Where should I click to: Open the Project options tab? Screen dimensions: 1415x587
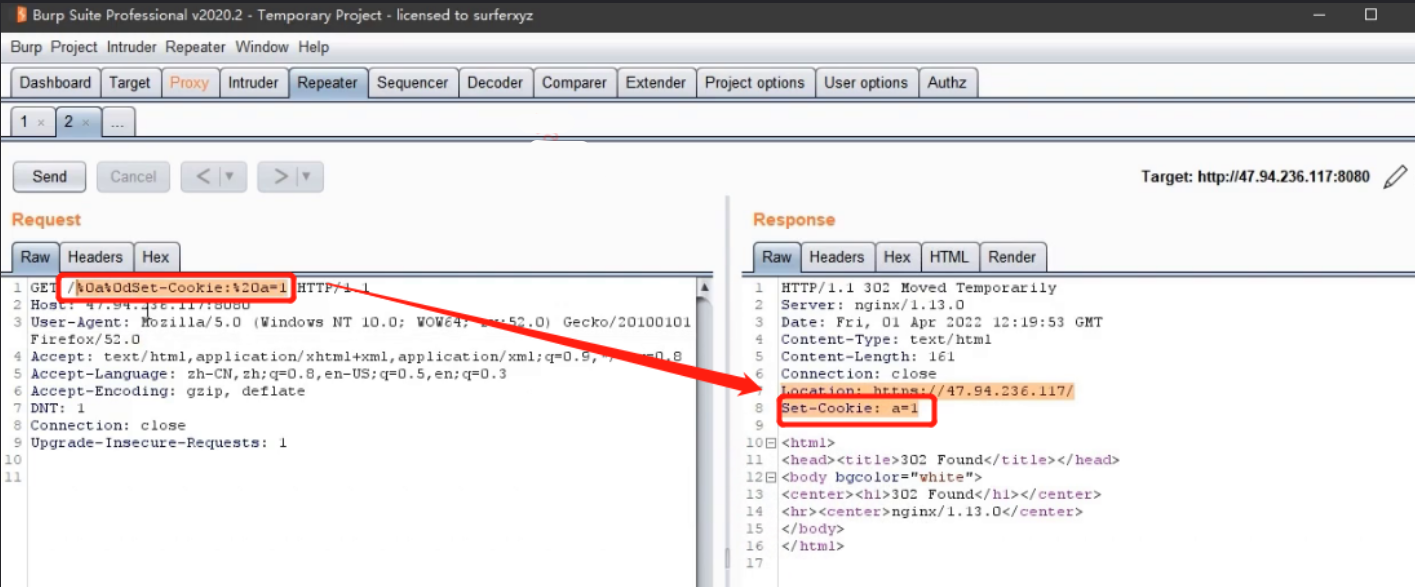coord(755,83)
